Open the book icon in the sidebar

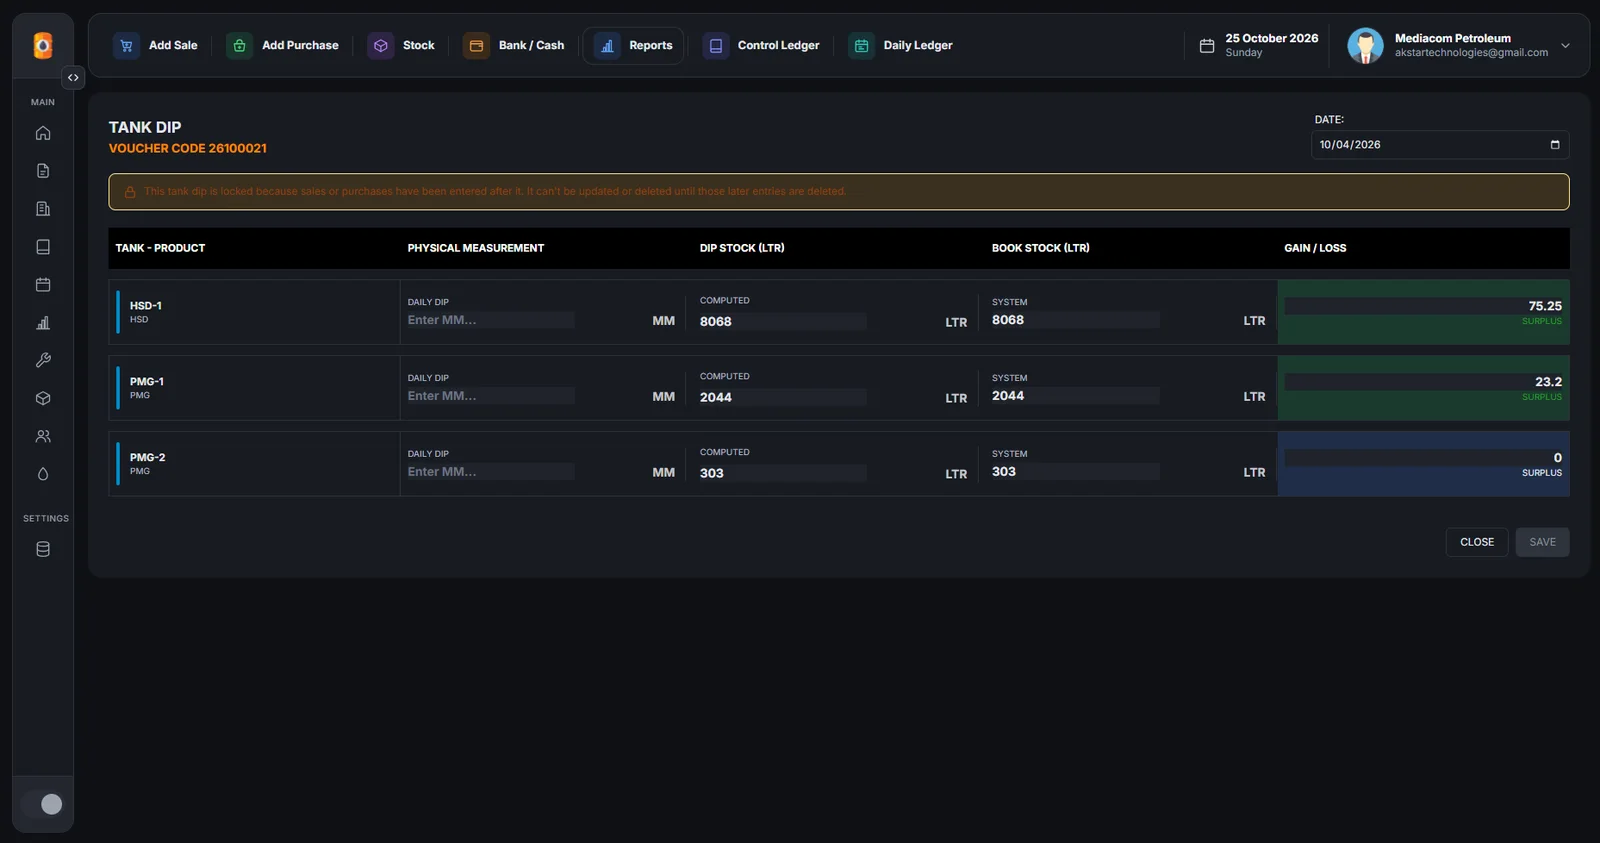pos(43,247)
